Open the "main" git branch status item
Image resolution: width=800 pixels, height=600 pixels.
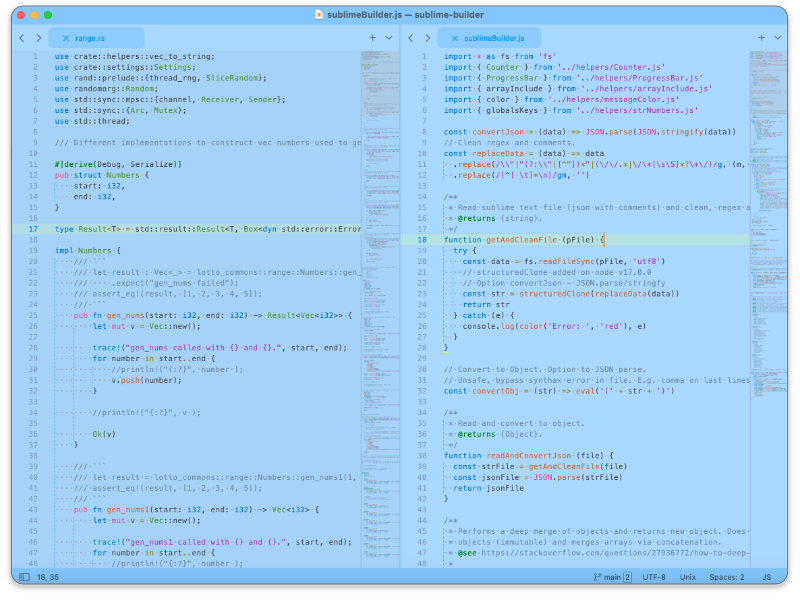tap(612, 577)
